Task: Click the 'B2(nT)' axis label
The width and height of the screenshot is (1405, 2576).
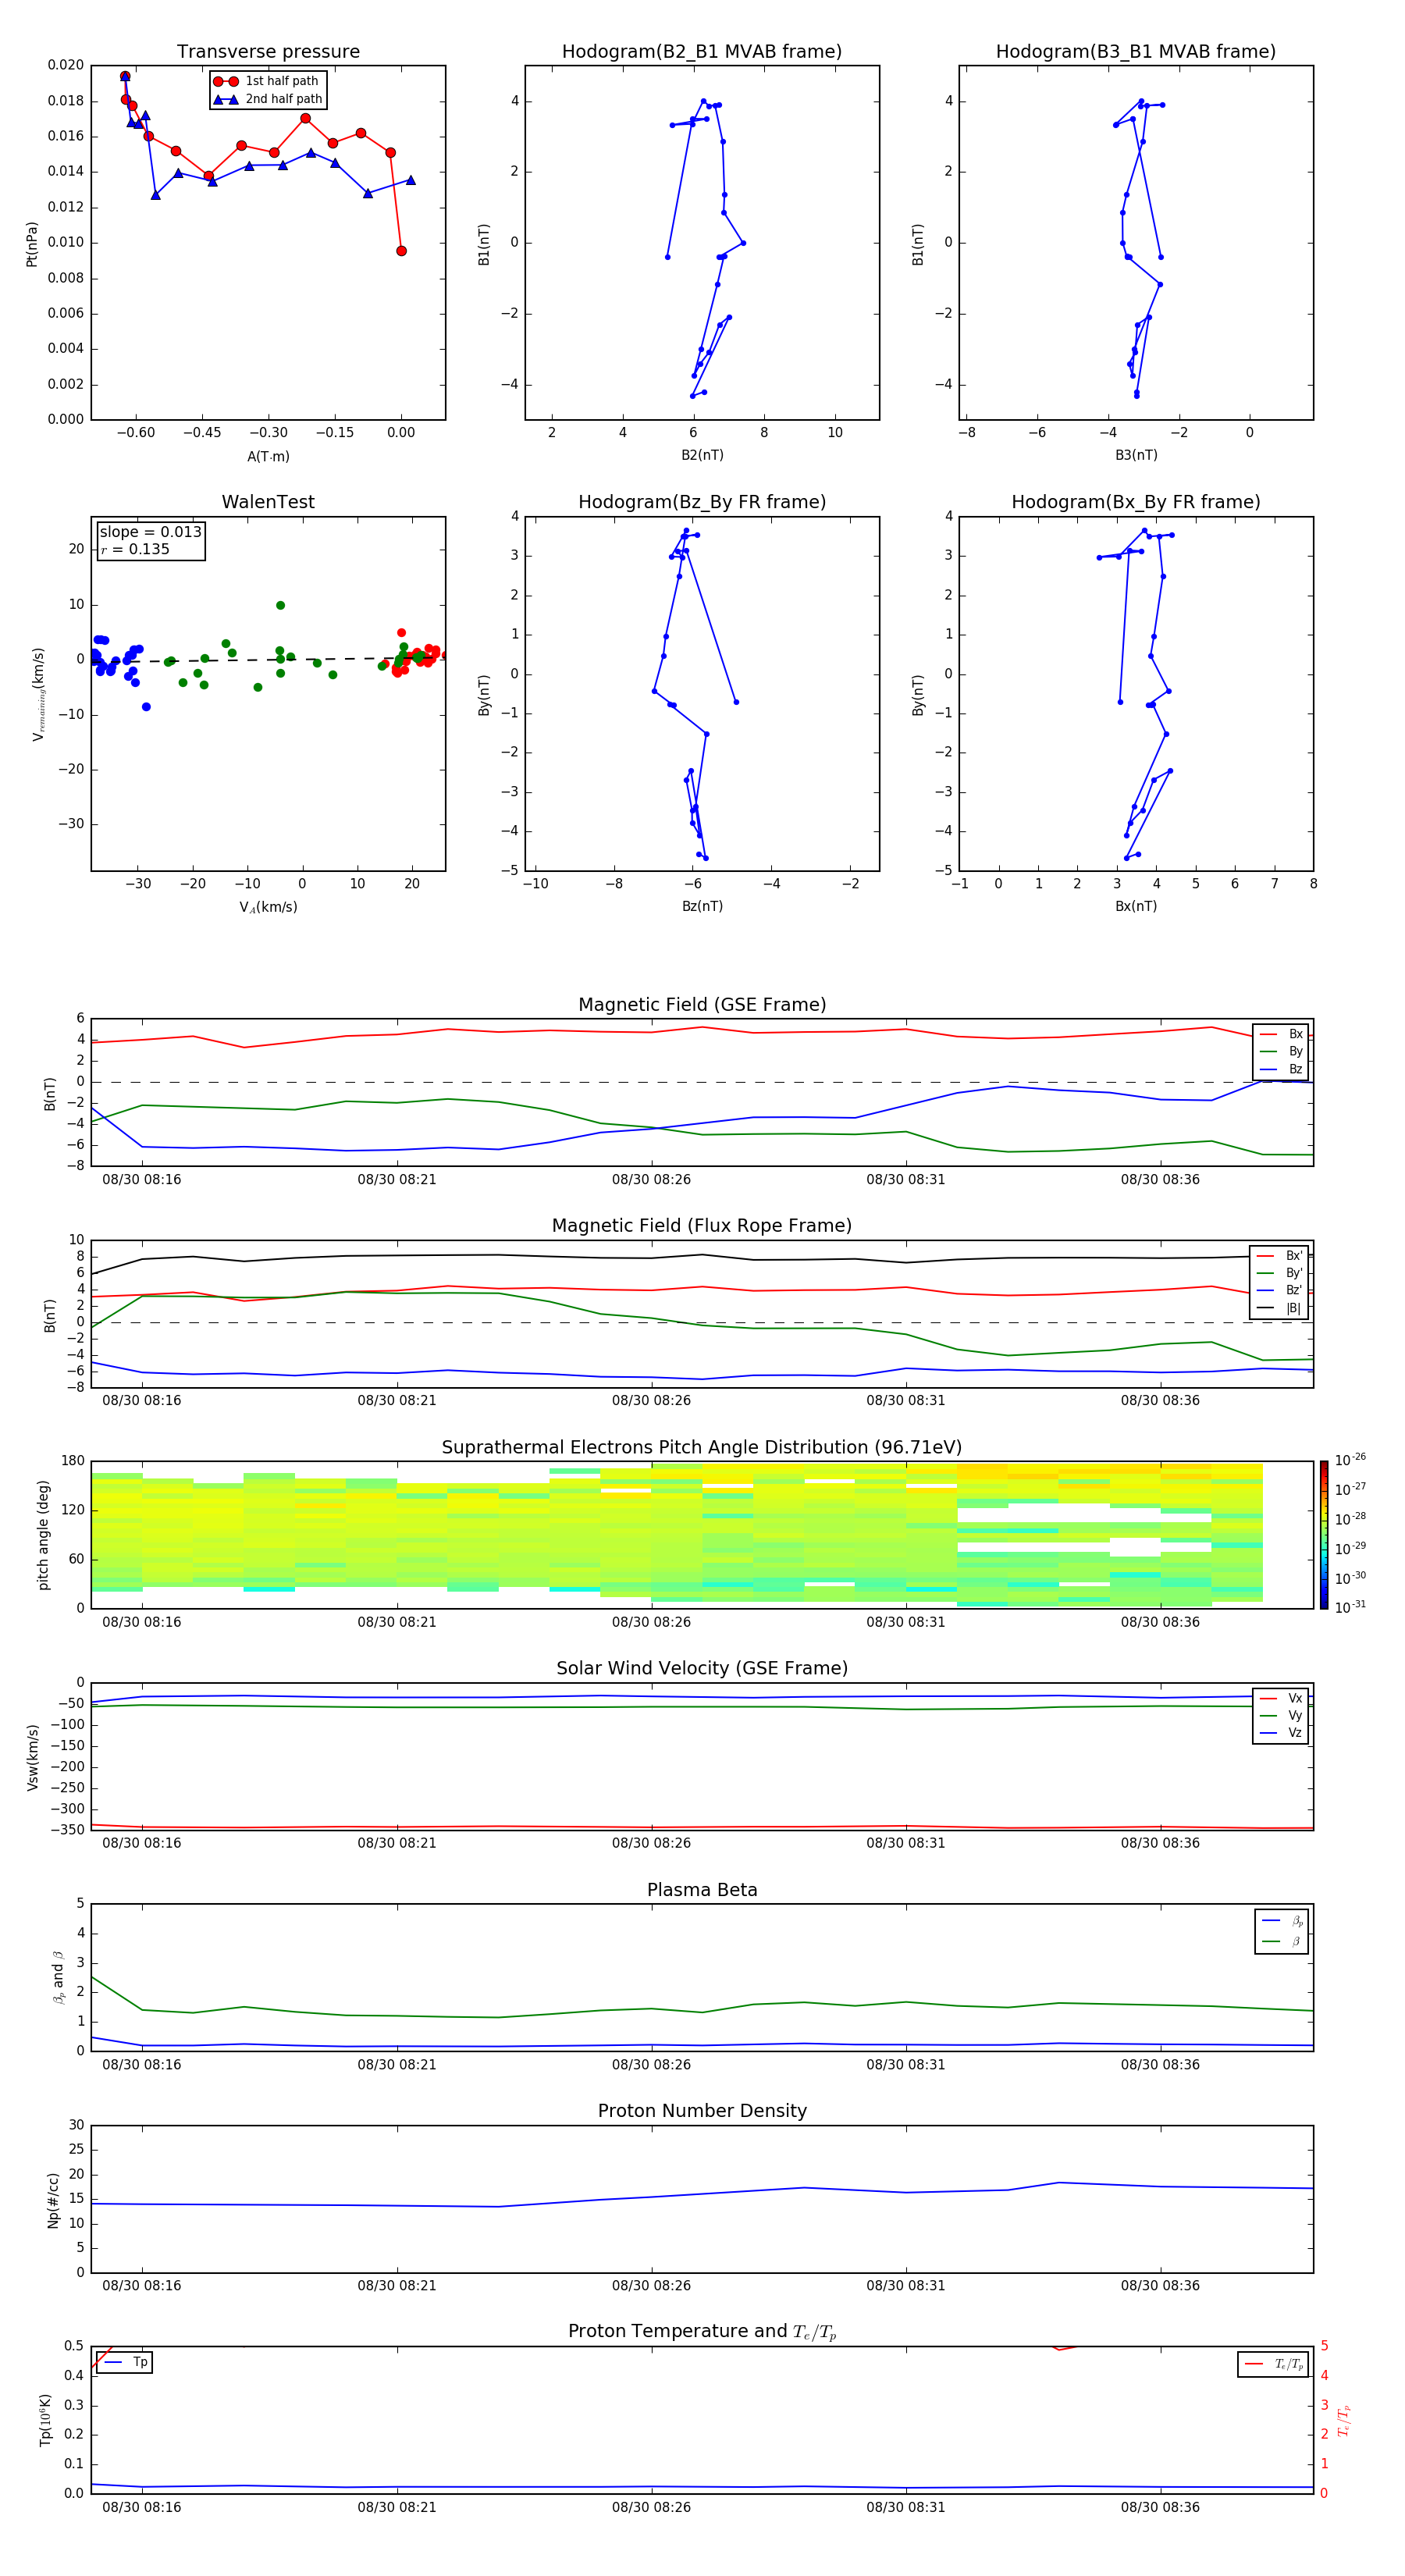Action: [702, 456]
